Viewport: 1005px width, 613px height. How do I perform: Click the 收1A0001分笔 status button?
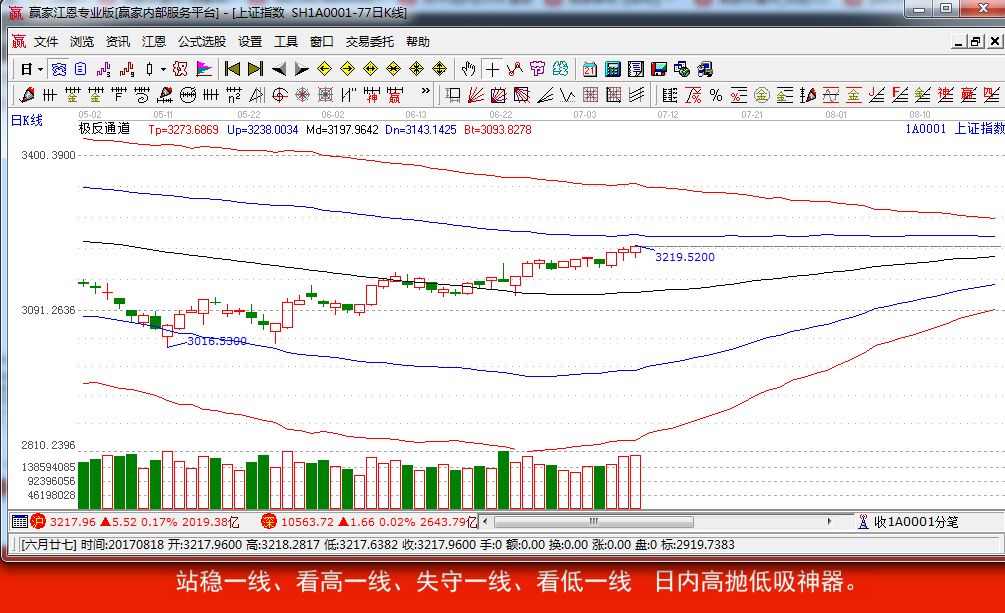(908, 522)
